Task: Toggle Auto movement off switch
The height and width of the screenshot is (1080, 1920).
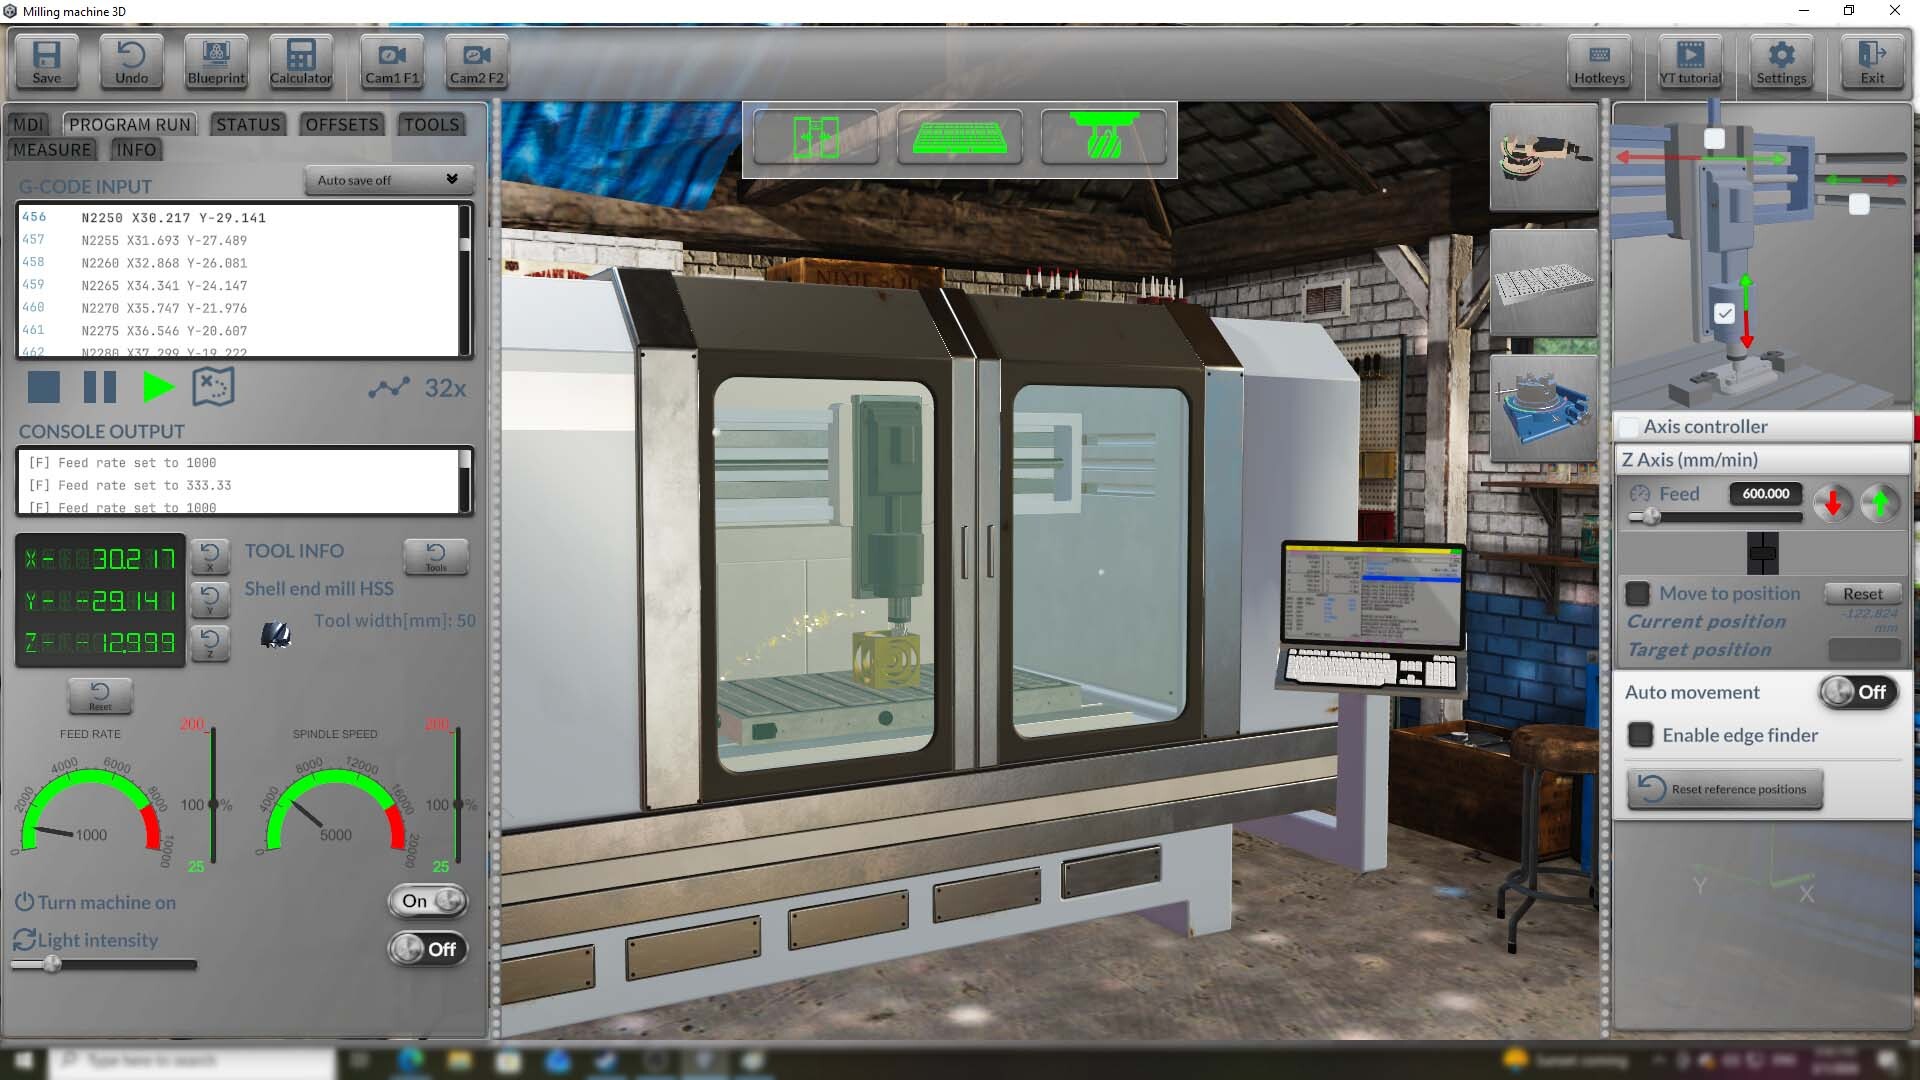Action: coord(1857,691)
